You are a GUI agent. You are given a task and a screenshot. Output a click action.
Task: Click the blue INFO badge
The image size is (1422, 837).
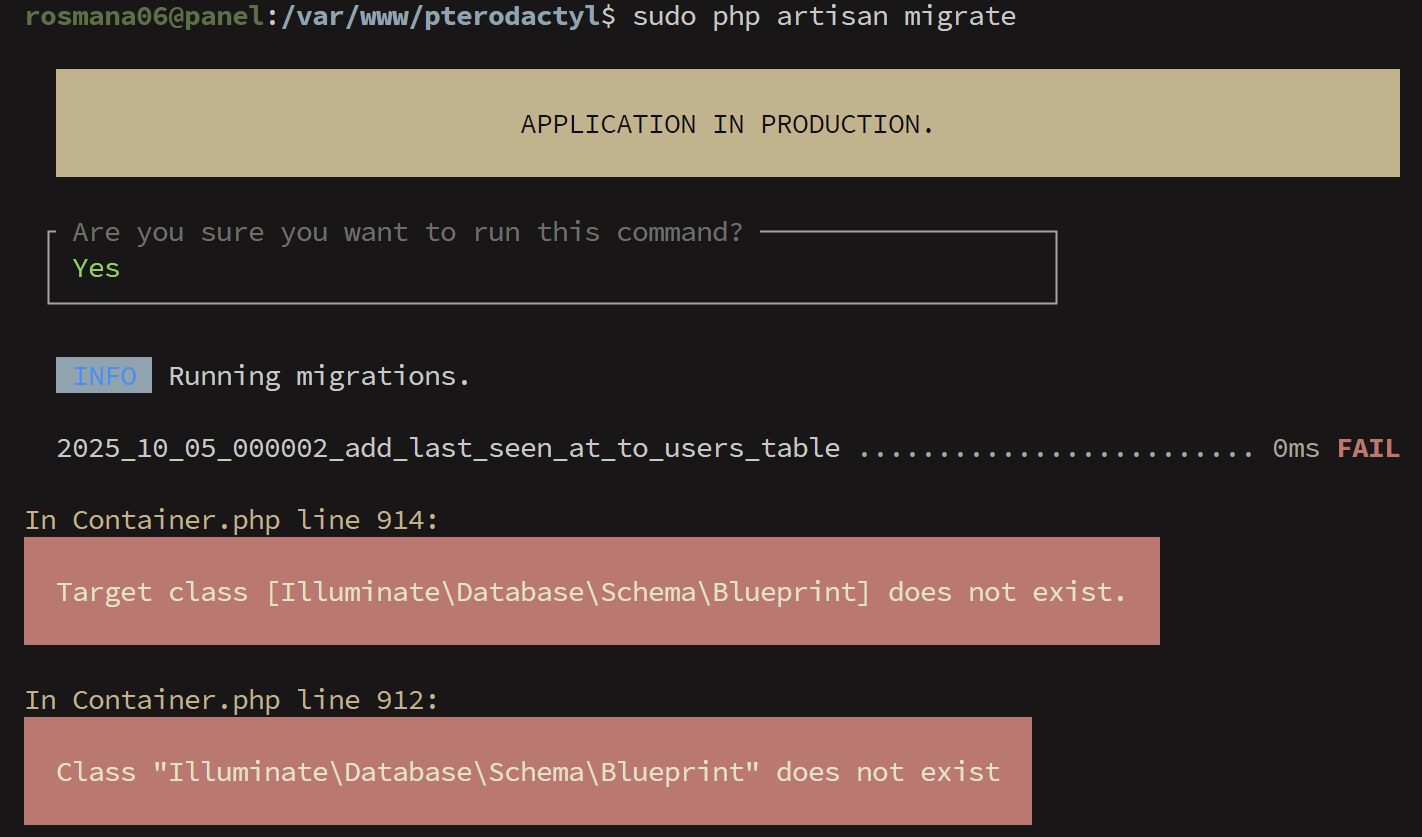(x=104, y=376)
